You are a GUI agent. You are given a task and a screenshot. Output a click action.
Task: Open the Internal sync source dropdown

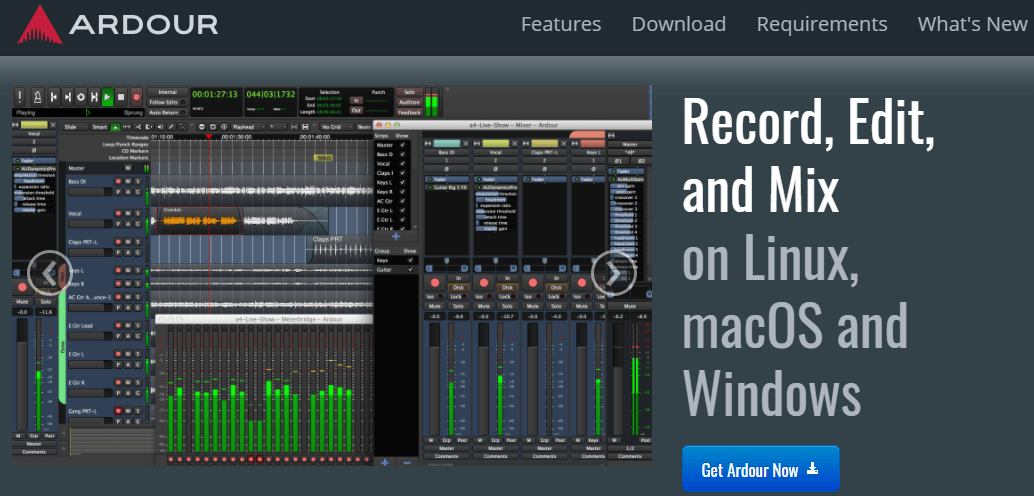(167, 92)
